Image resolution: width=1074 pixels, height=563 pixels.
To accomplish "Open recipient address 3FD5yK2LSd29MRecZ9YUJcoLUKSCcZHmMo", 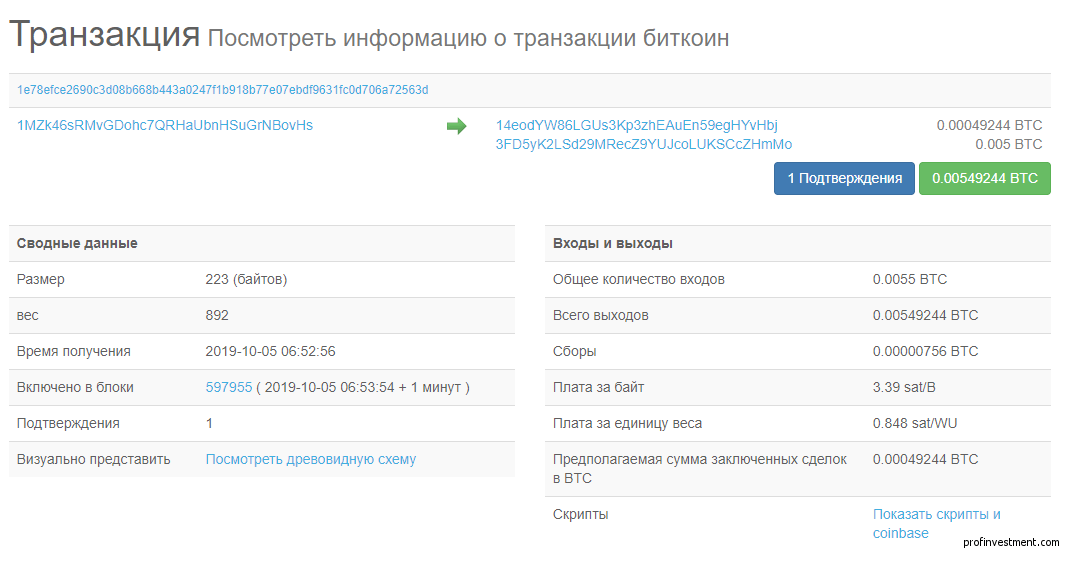I will tap(644, 145).
